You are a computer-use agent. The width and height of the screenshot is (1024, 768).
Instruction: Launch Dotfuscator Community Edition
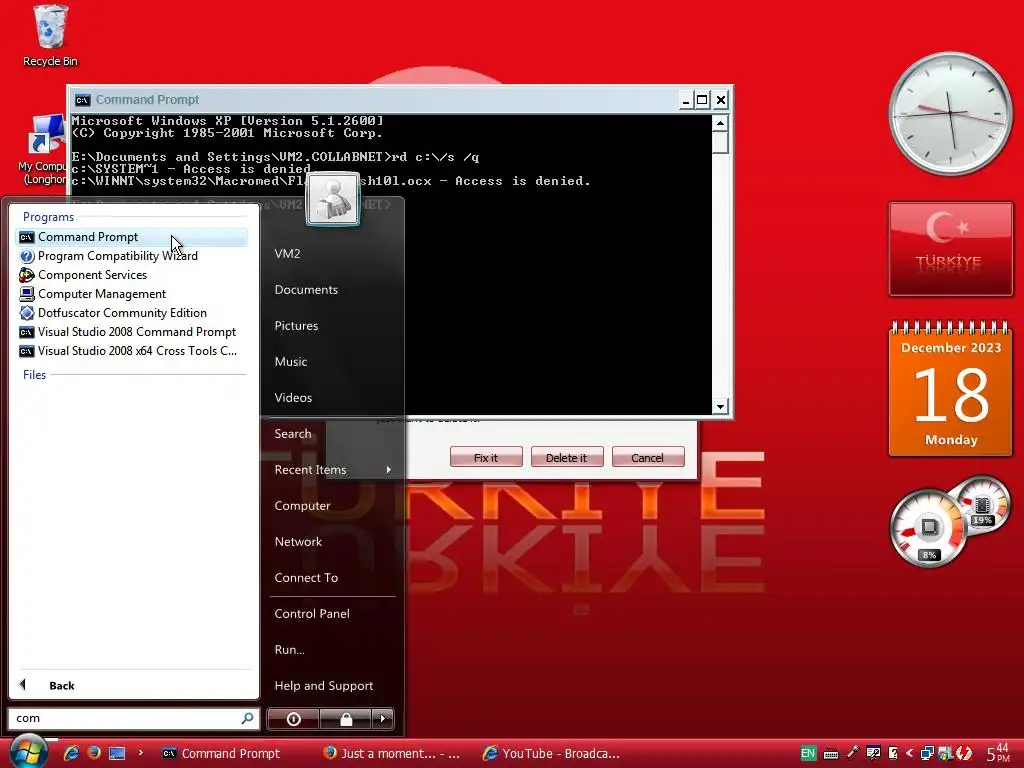tap(131, 313)
